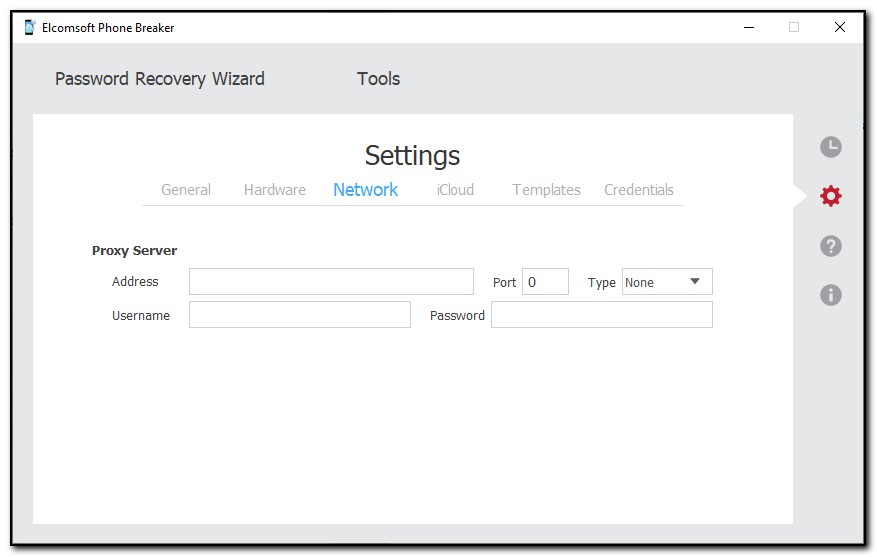Open the help question mark icon

[x=830, y=246]
